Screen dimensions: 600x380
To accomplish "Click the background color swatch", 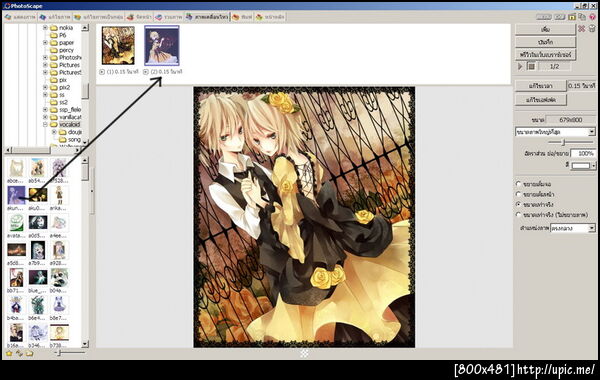I will 581,165.
